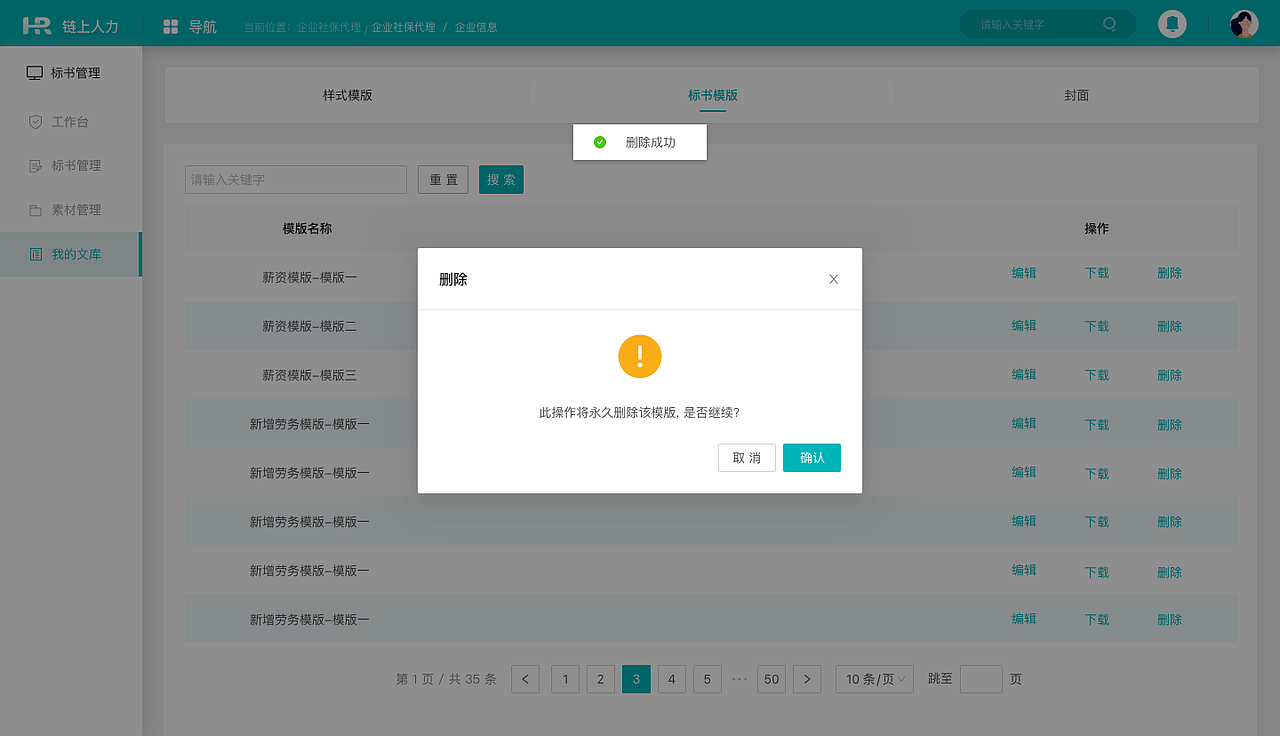
Task: Switch to the 样式模版 tab
Action: pyautogui.click(x=347, y=95)
